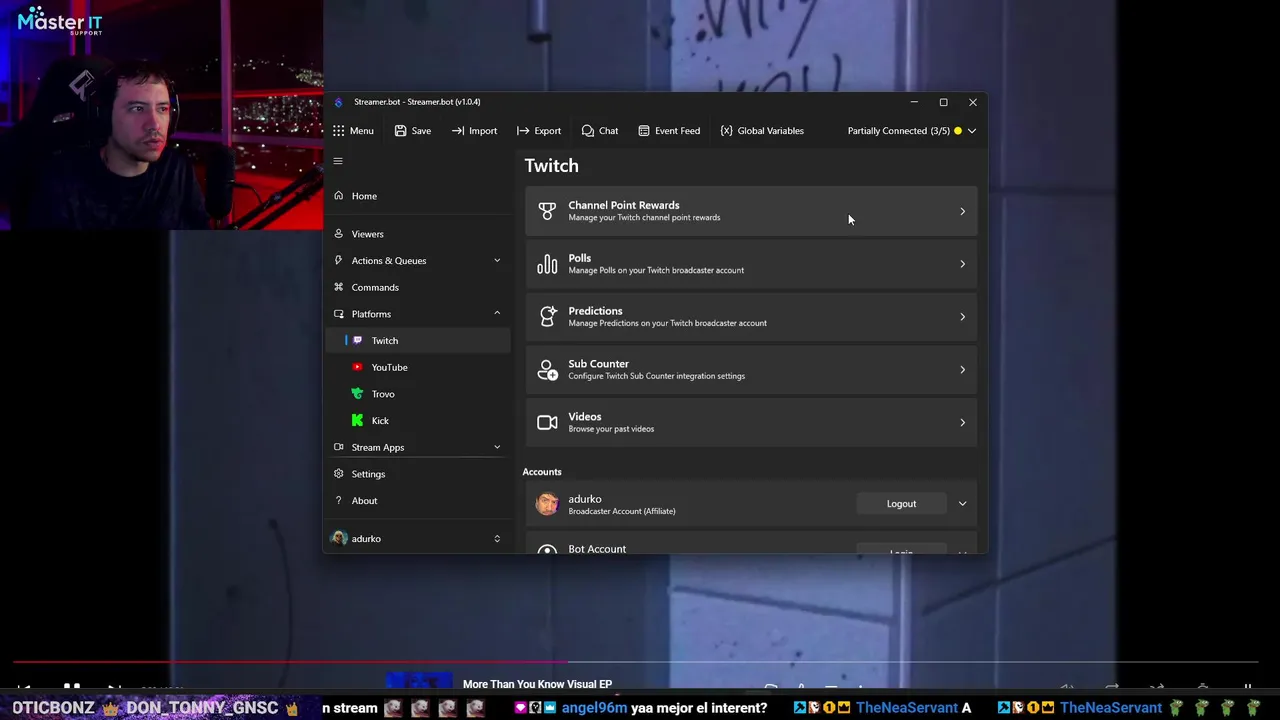Click the Save toolbar button
1280x720 pixels.
click(412, 131)
